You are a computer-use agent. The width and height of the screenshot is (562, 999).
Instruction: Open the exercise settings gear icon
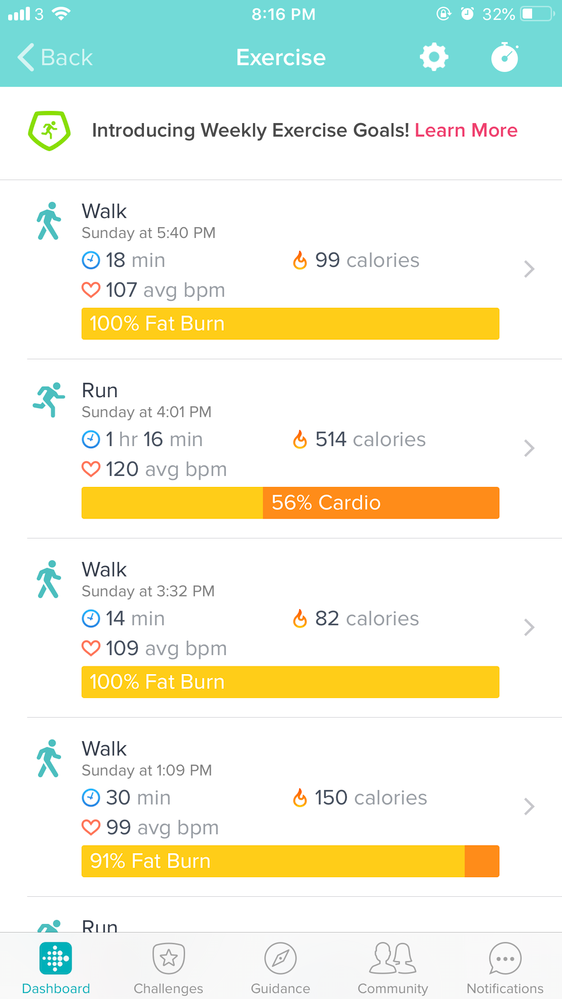(434, 57)
